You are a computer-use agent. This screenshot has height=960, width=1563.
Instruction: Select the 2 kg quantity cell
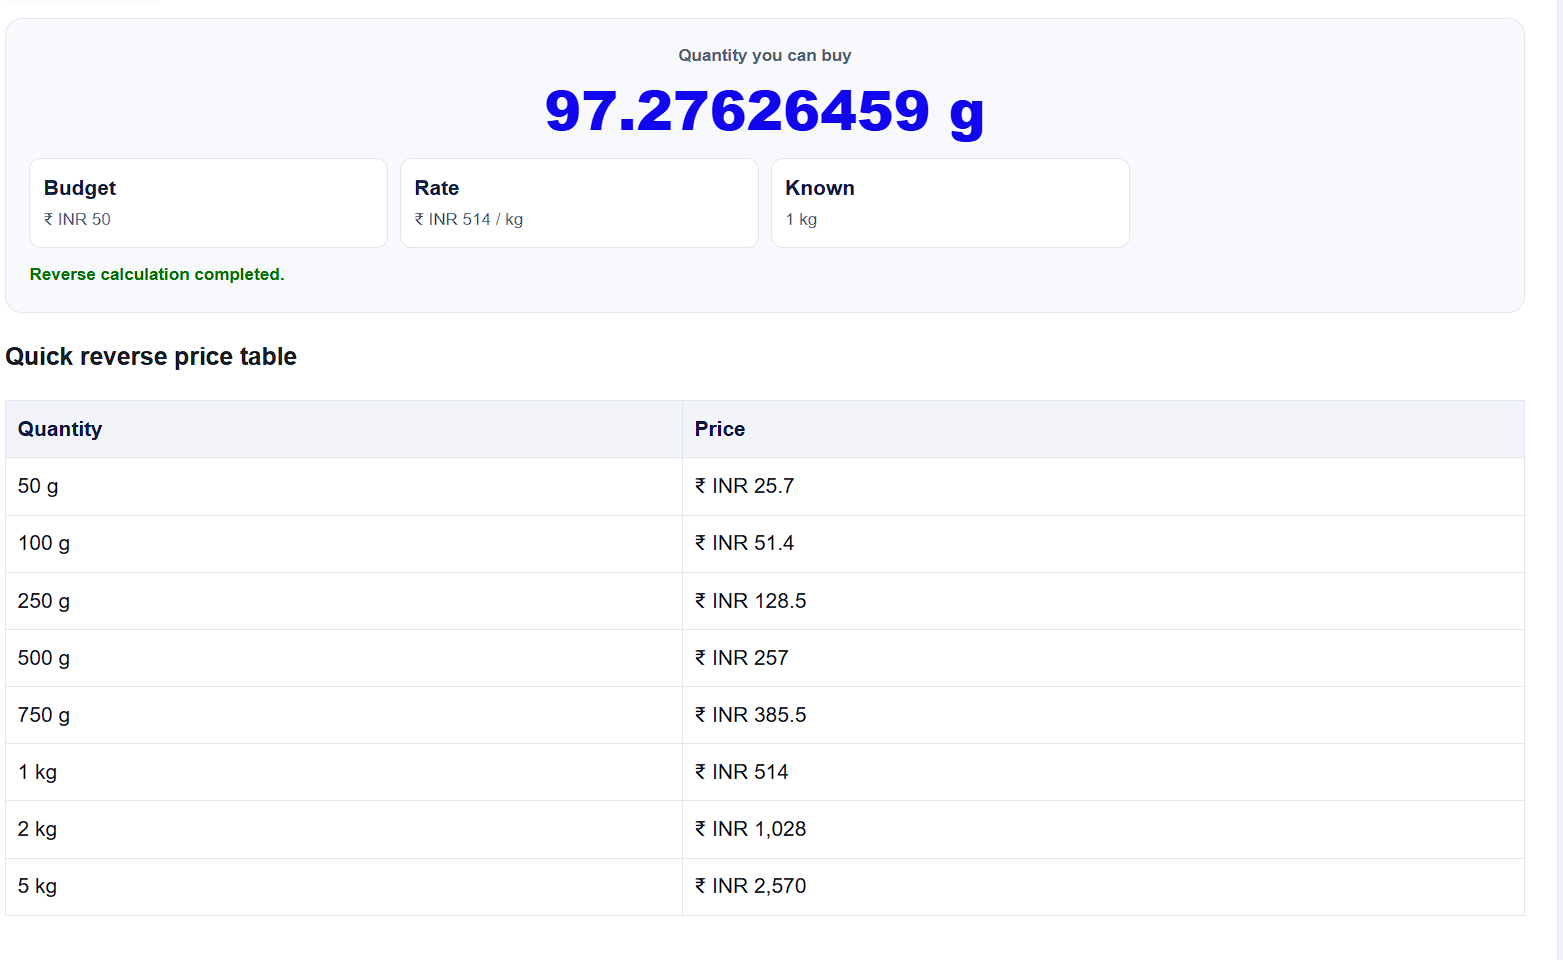(344, 830)
